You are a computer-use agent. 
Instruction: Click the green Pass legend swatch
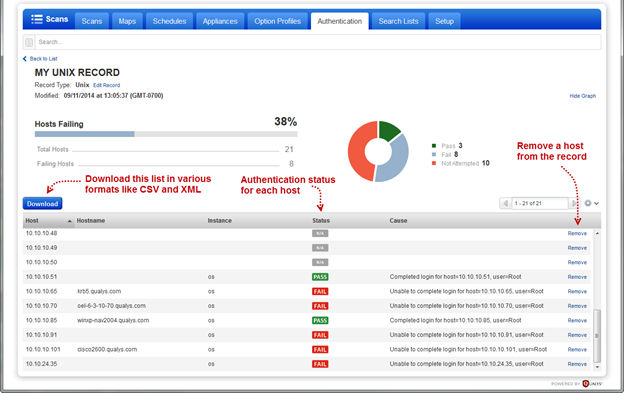[434, 146]
